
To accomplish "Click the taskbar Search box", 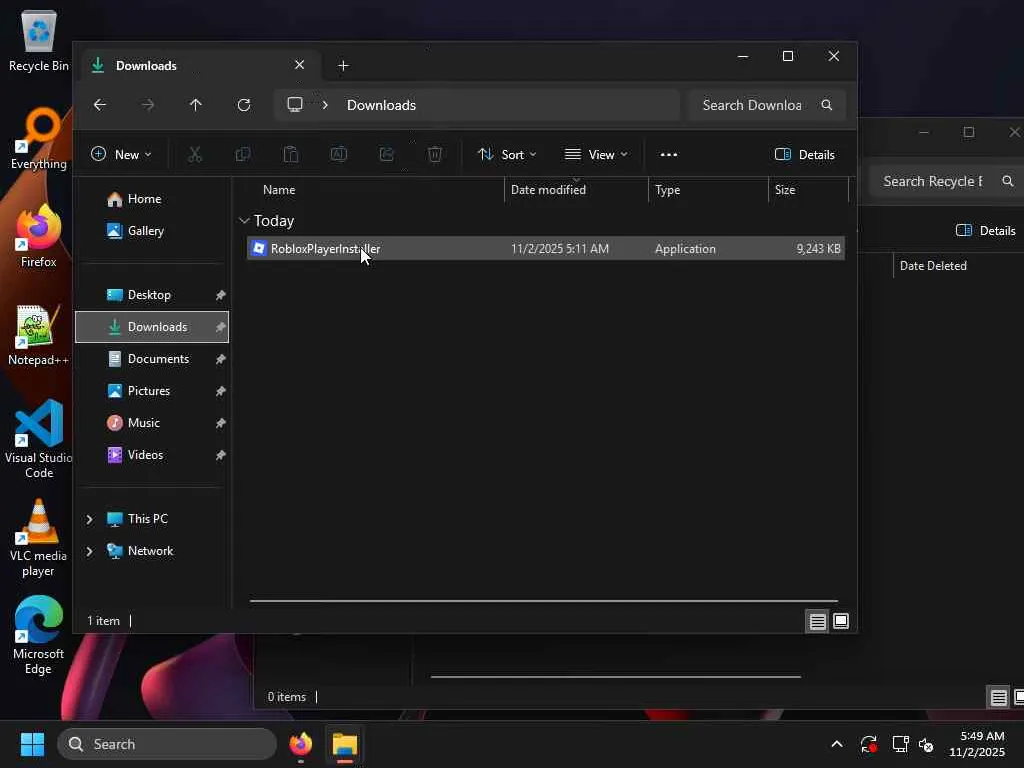I will [x=167, y=744].
